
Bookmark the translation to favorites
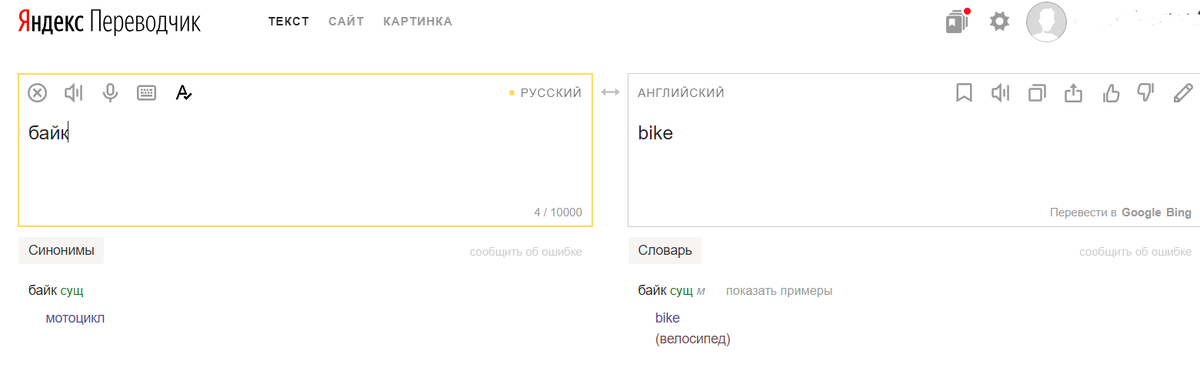tap(964, 93)
